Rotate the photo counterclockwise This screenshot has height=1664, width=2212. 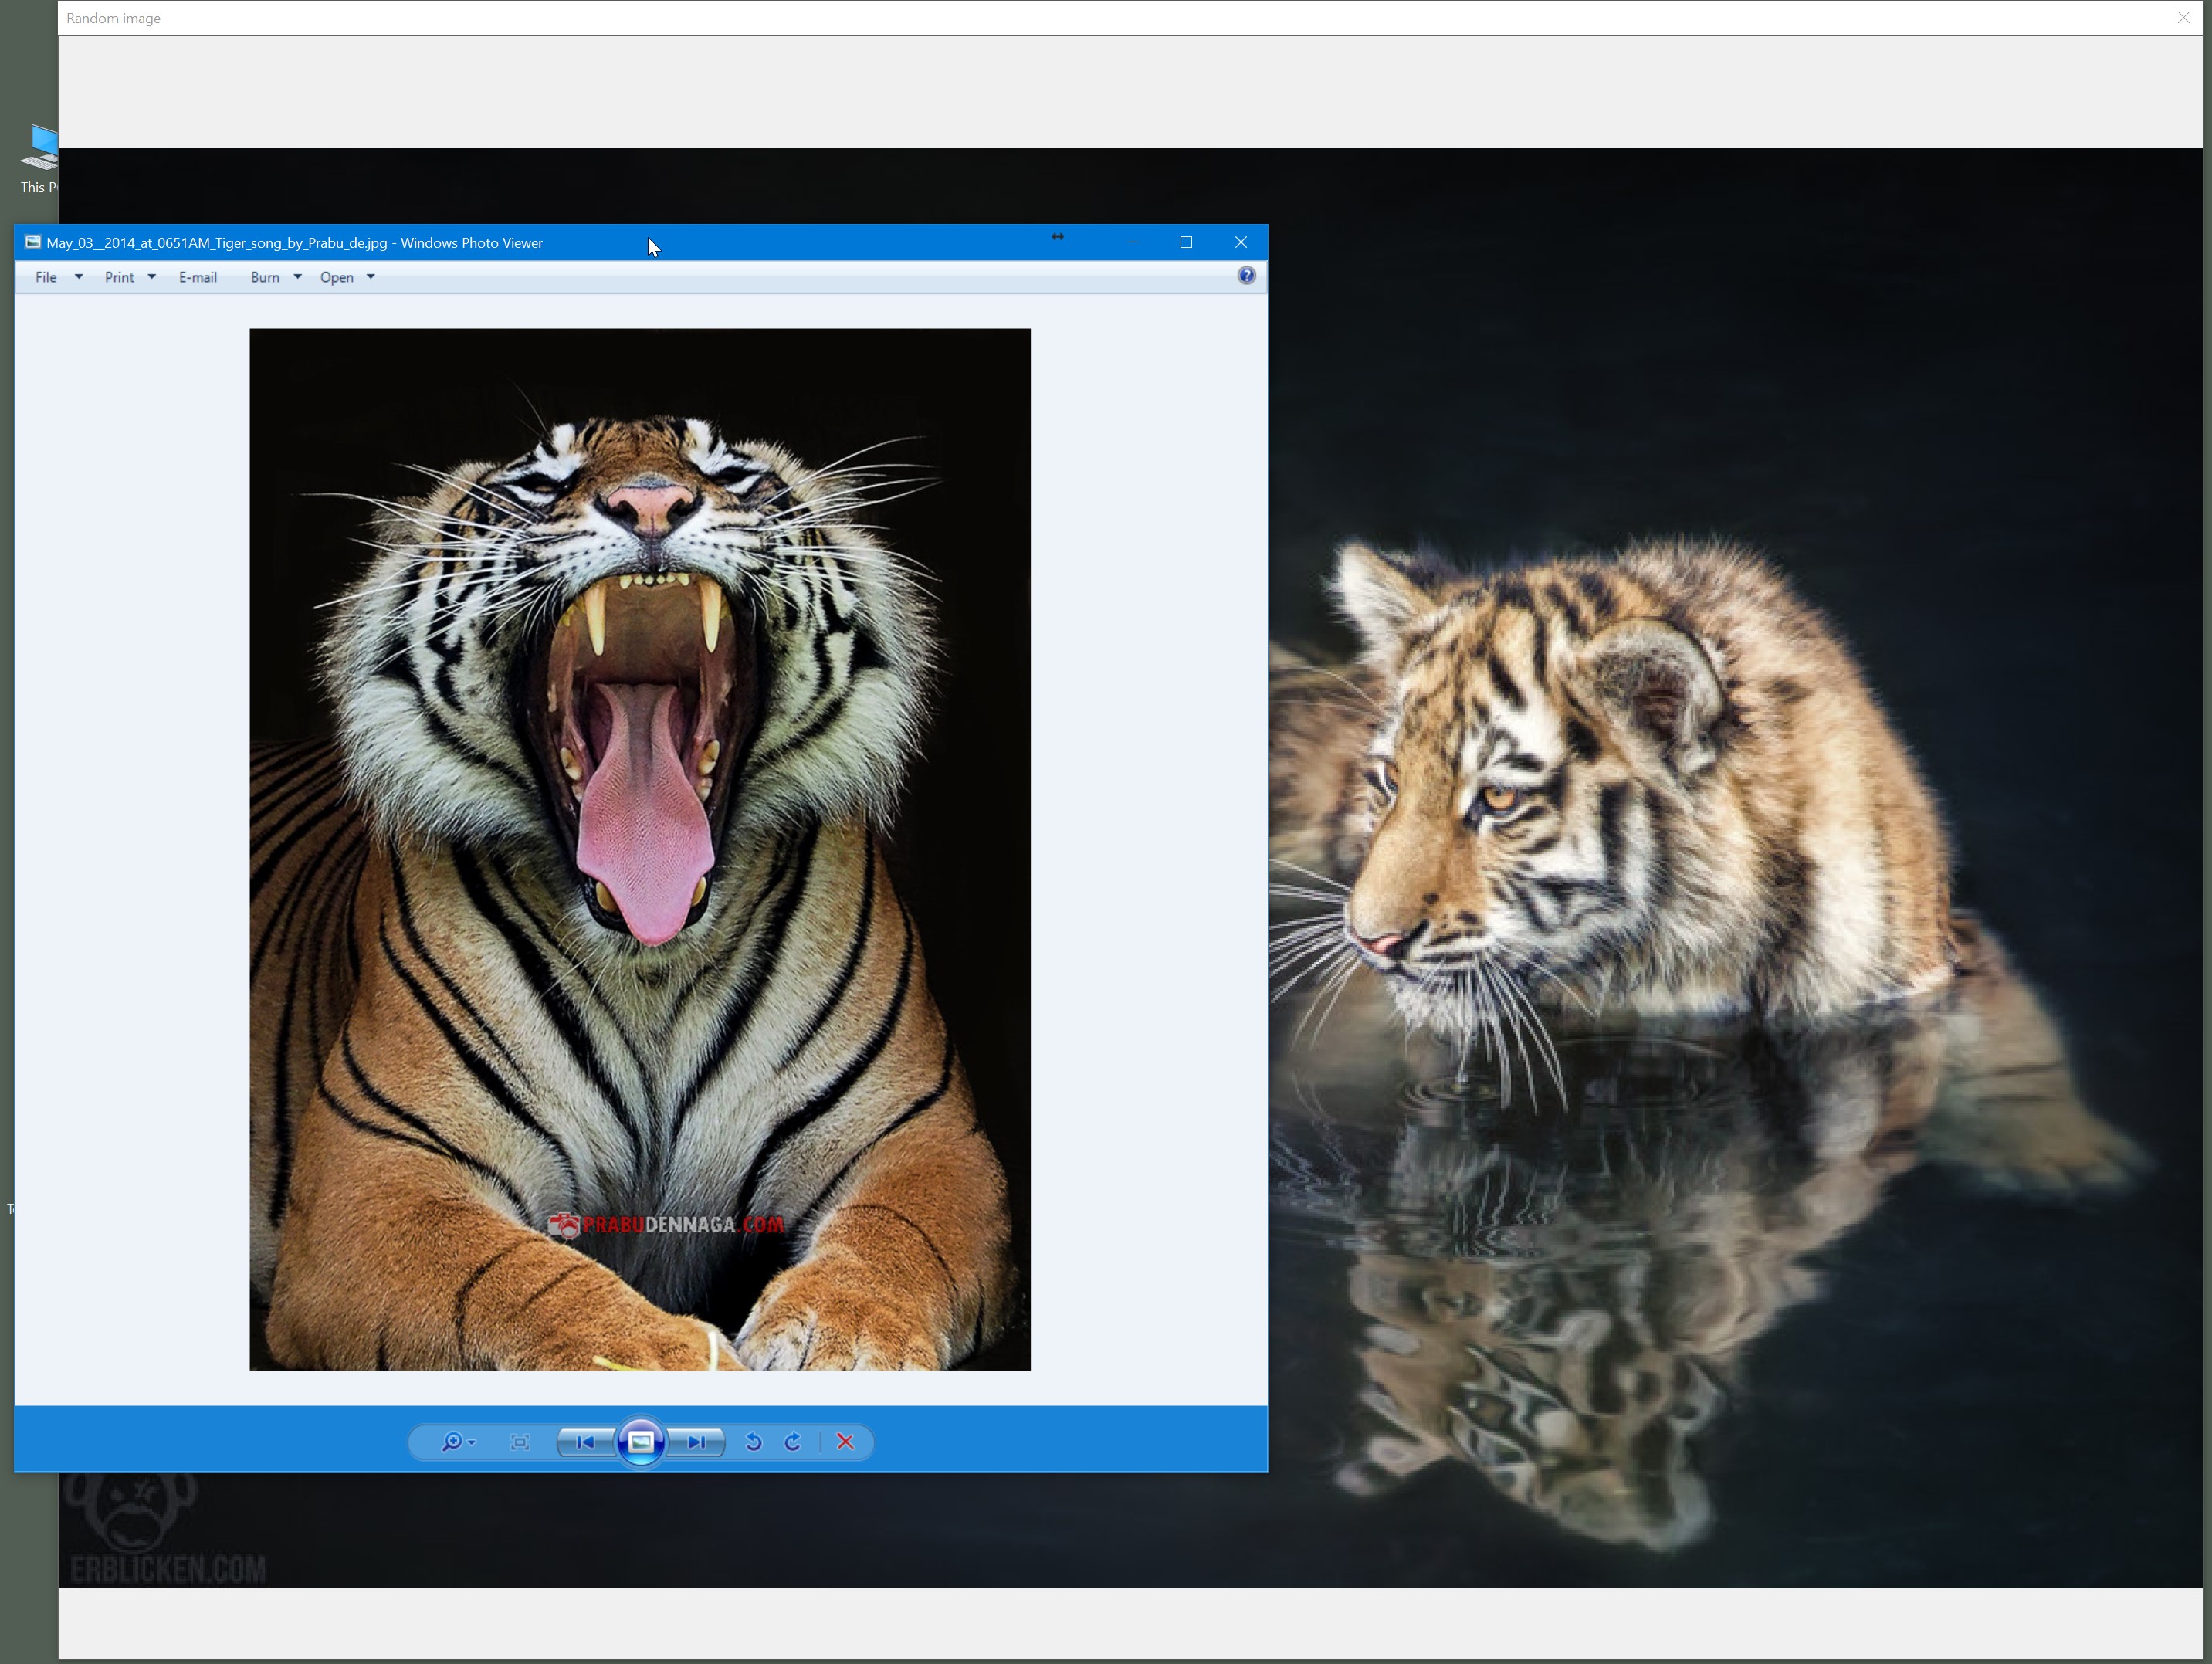754,1442
